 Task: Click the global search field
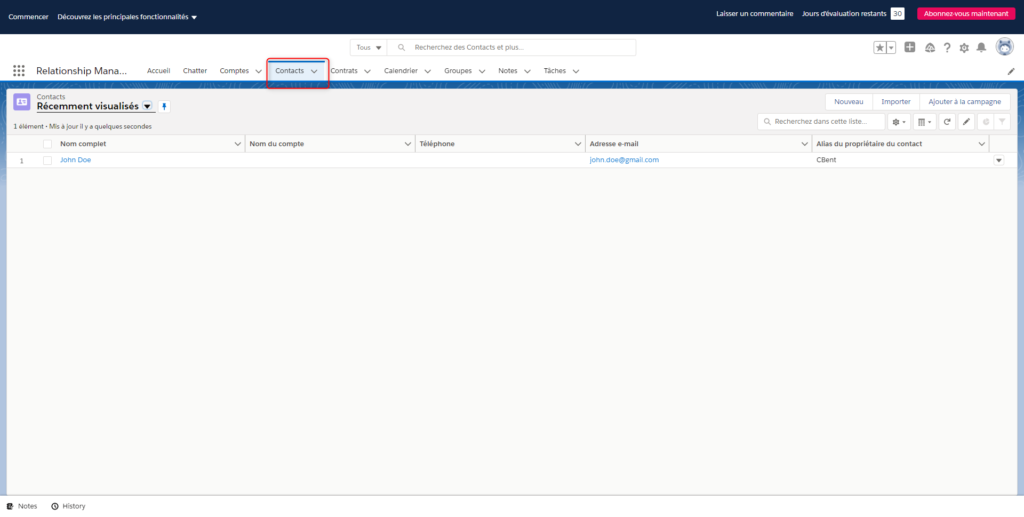(x=511, y=48)
